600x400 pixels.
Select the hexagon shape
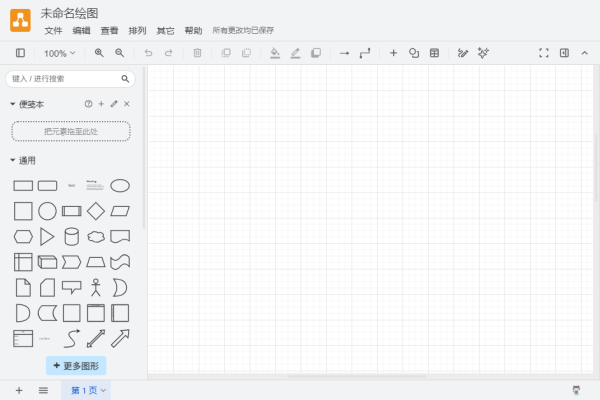(x=23, y=237)
